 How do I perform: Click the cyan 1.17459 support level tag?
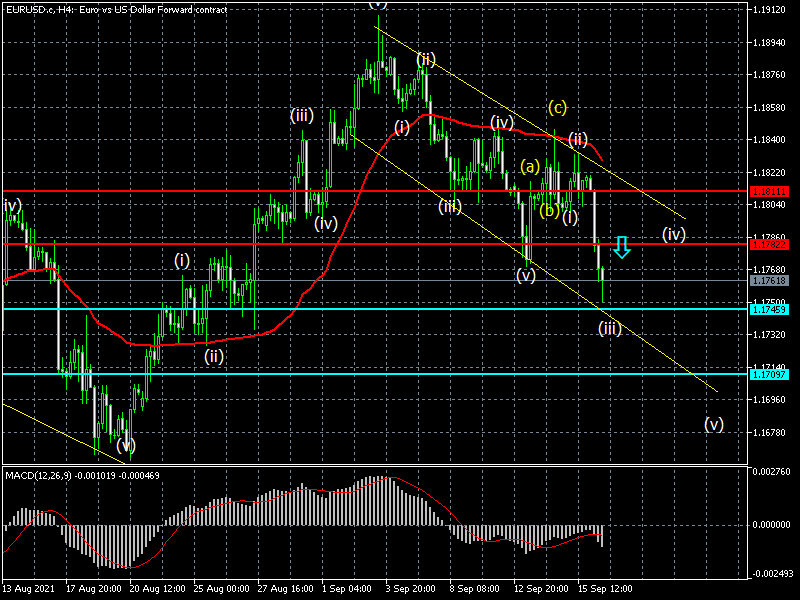[769, 309]
